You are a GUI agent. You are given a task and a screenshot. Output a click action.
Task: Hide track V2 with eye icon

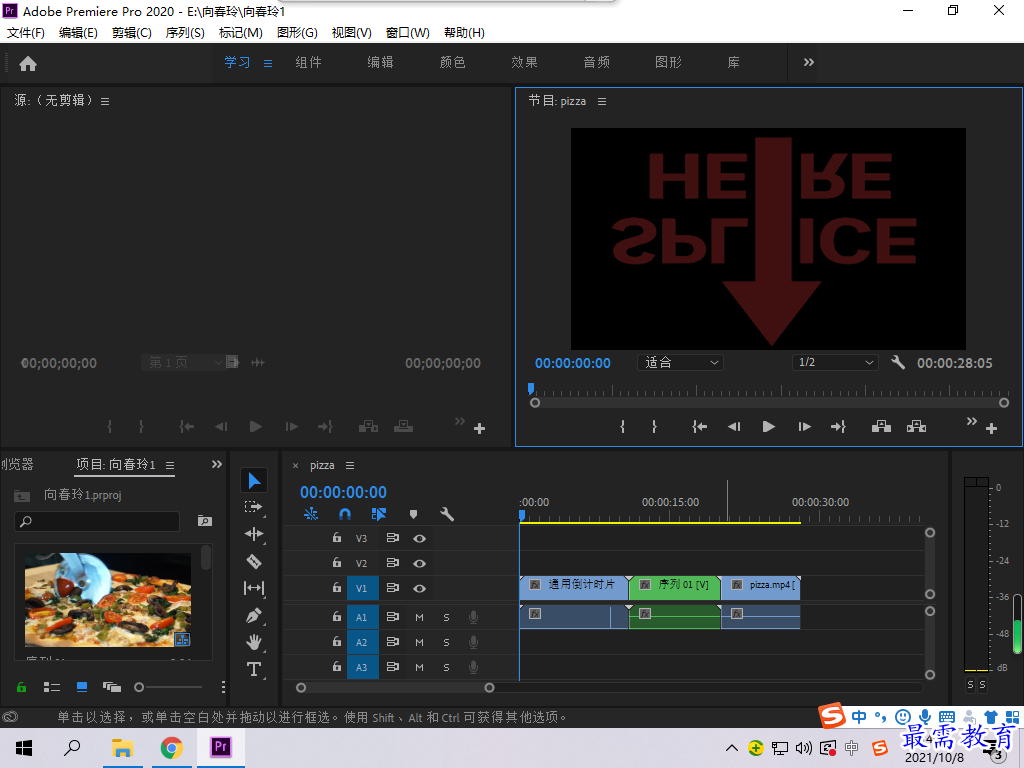(419, 563)
